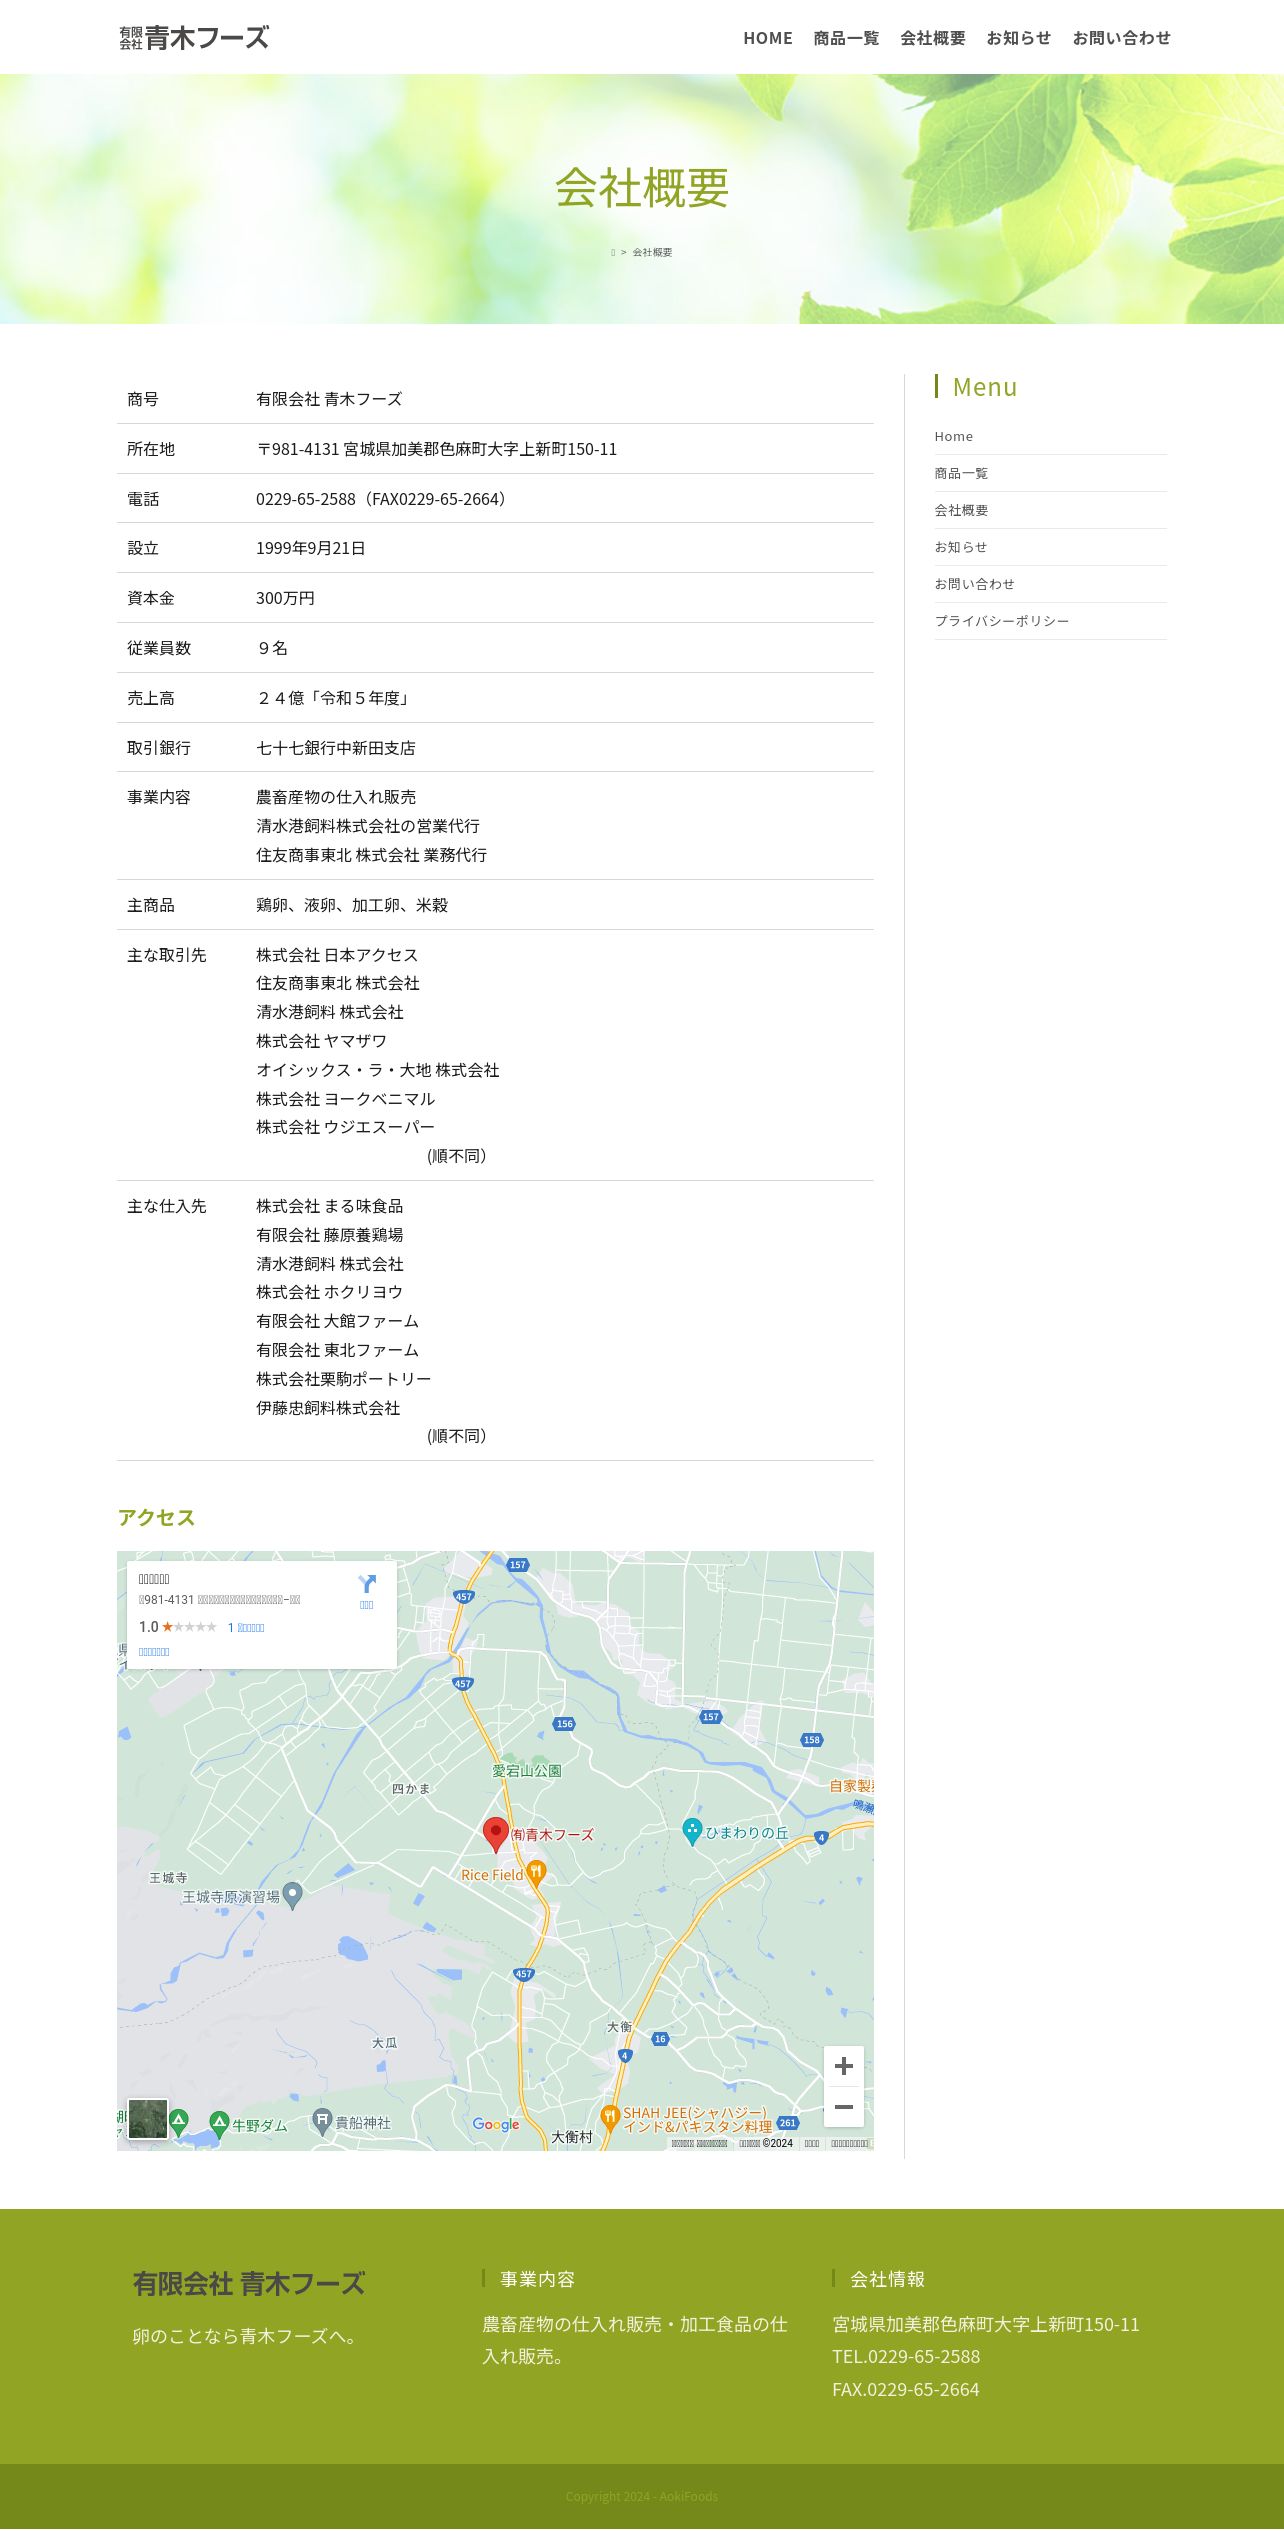Open お問い合わせ in the top navigation
The image size is (1284, 2531).
[1121, 38]
